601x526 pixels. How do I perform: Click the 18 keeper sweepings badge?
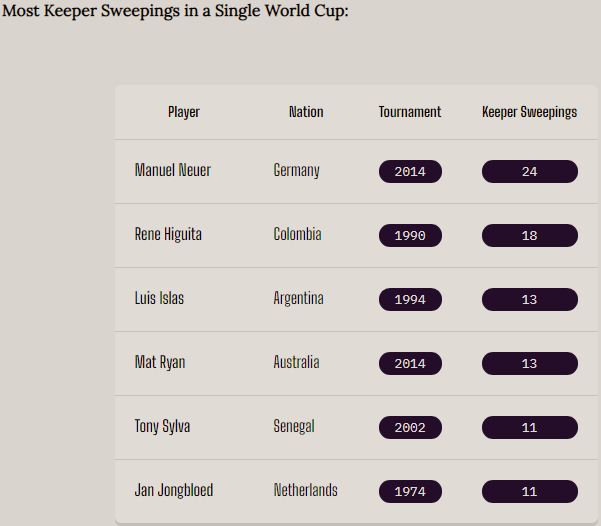tap(530, 236)
